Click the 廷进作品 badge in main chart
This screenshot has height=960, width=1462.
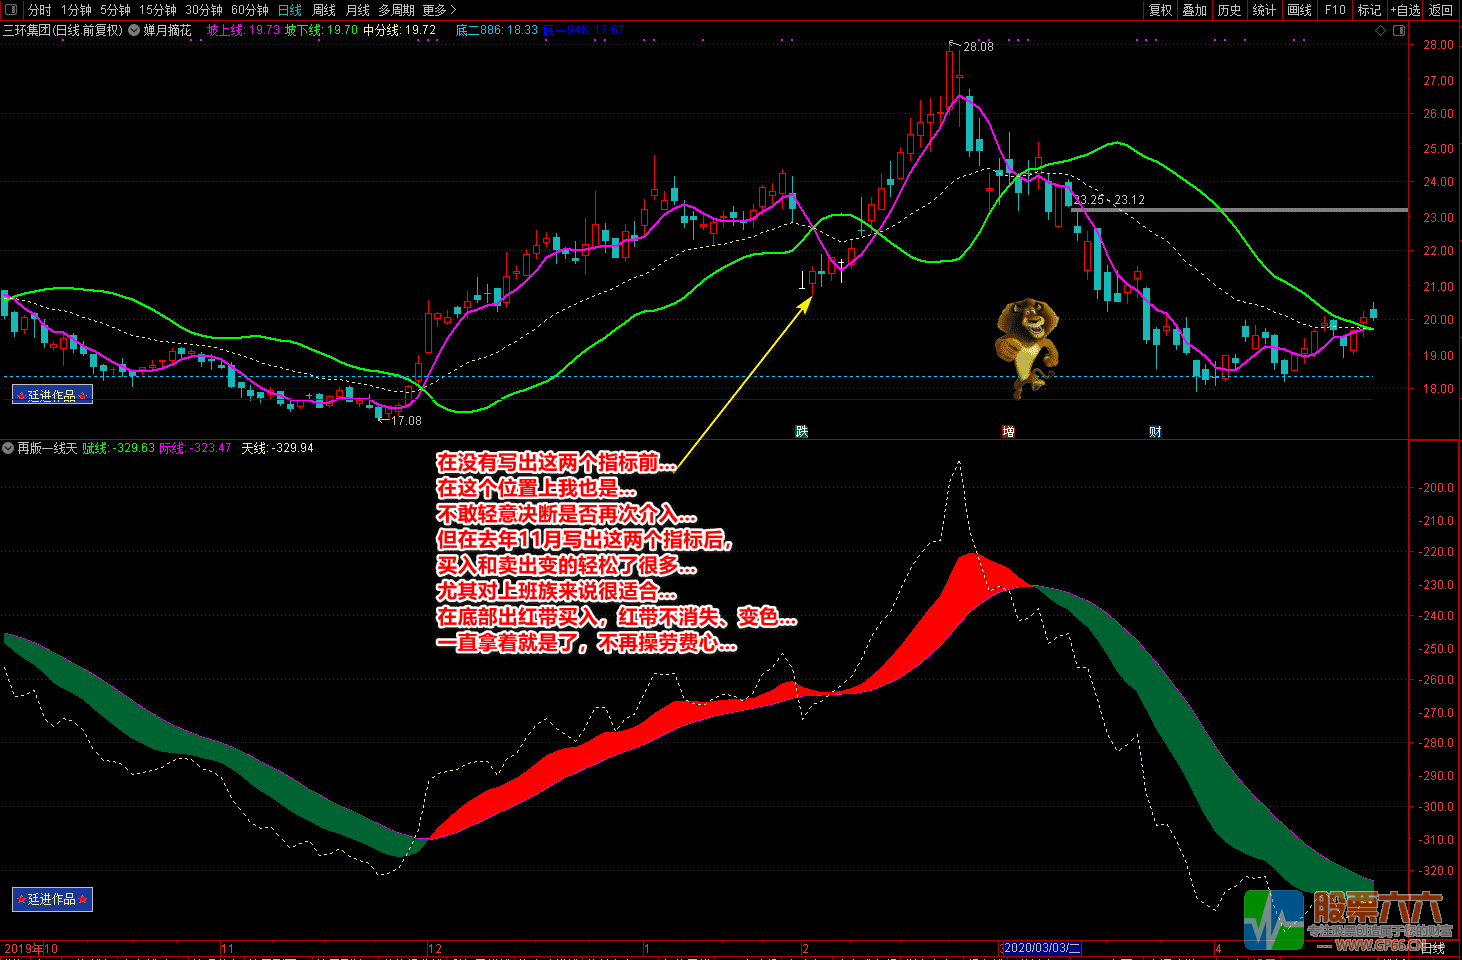(52, 395)
